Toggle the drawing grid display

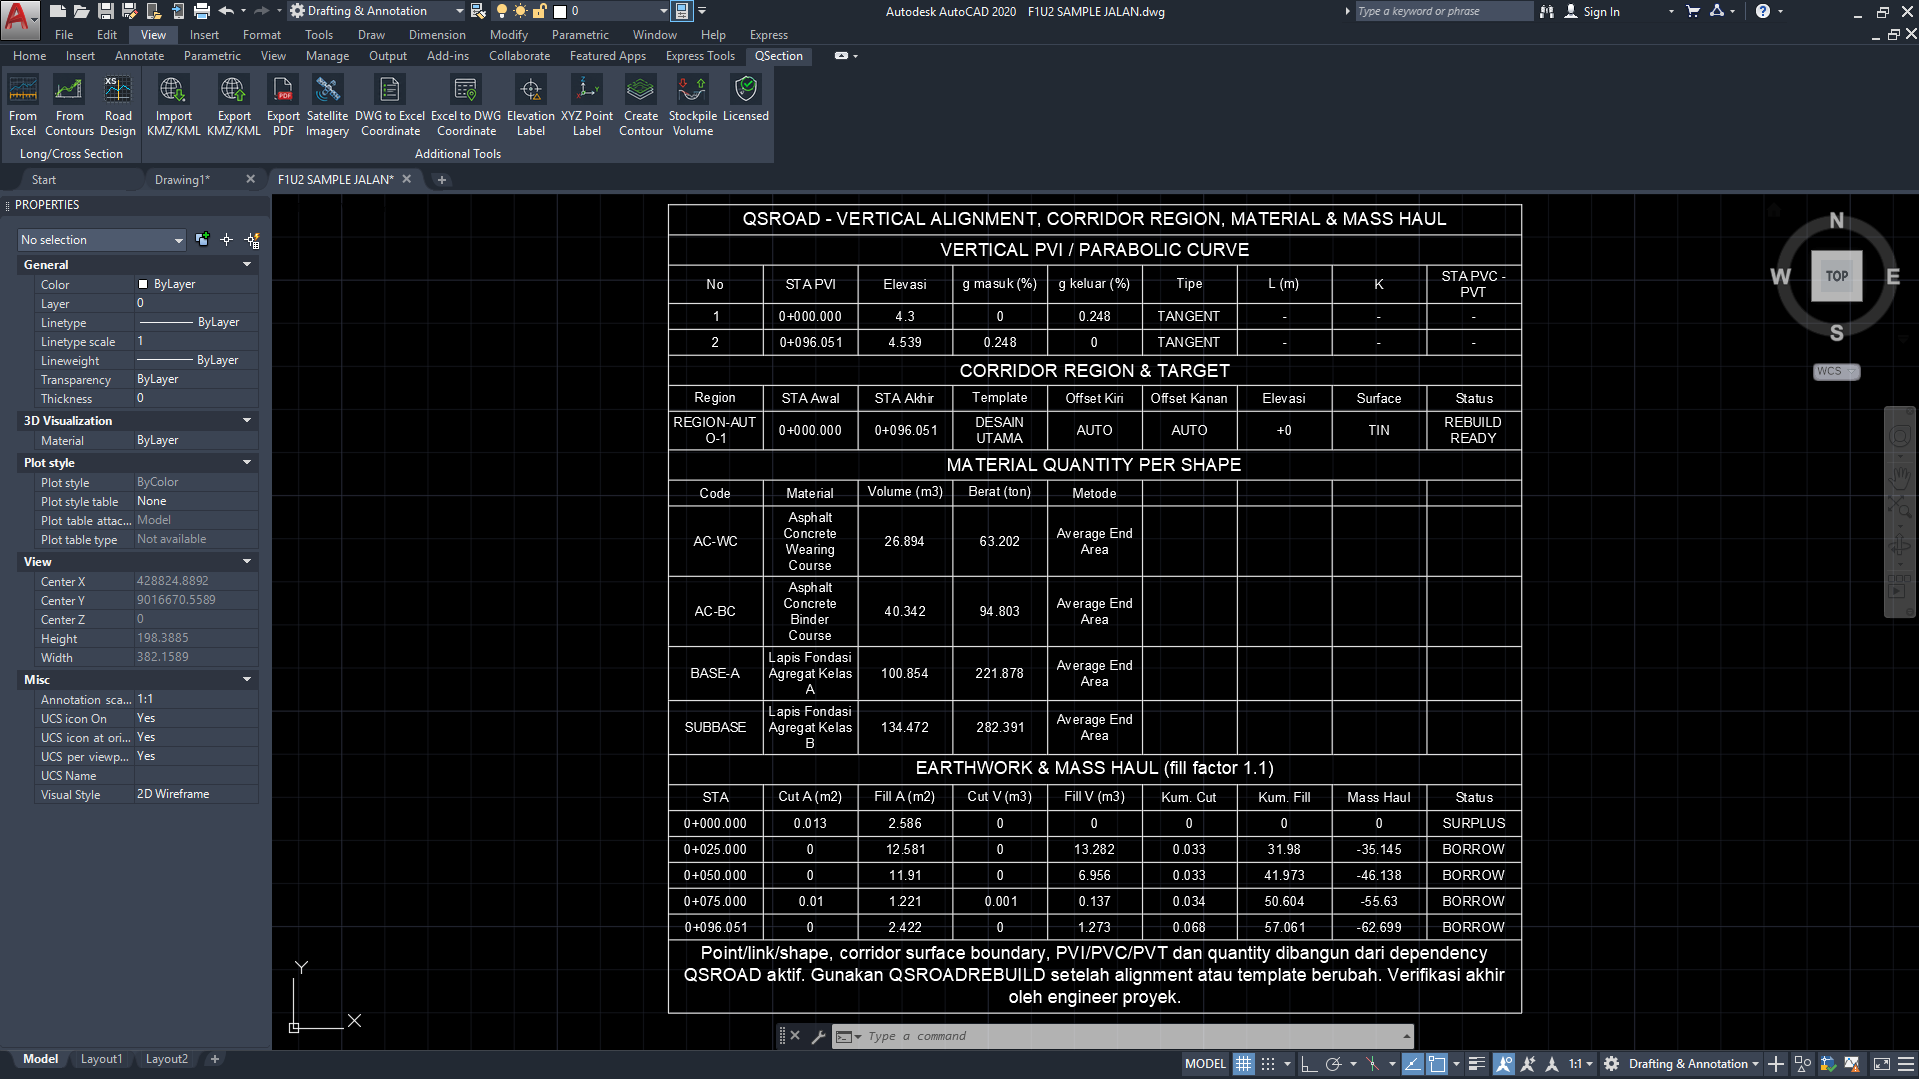pos(1243,1064)
